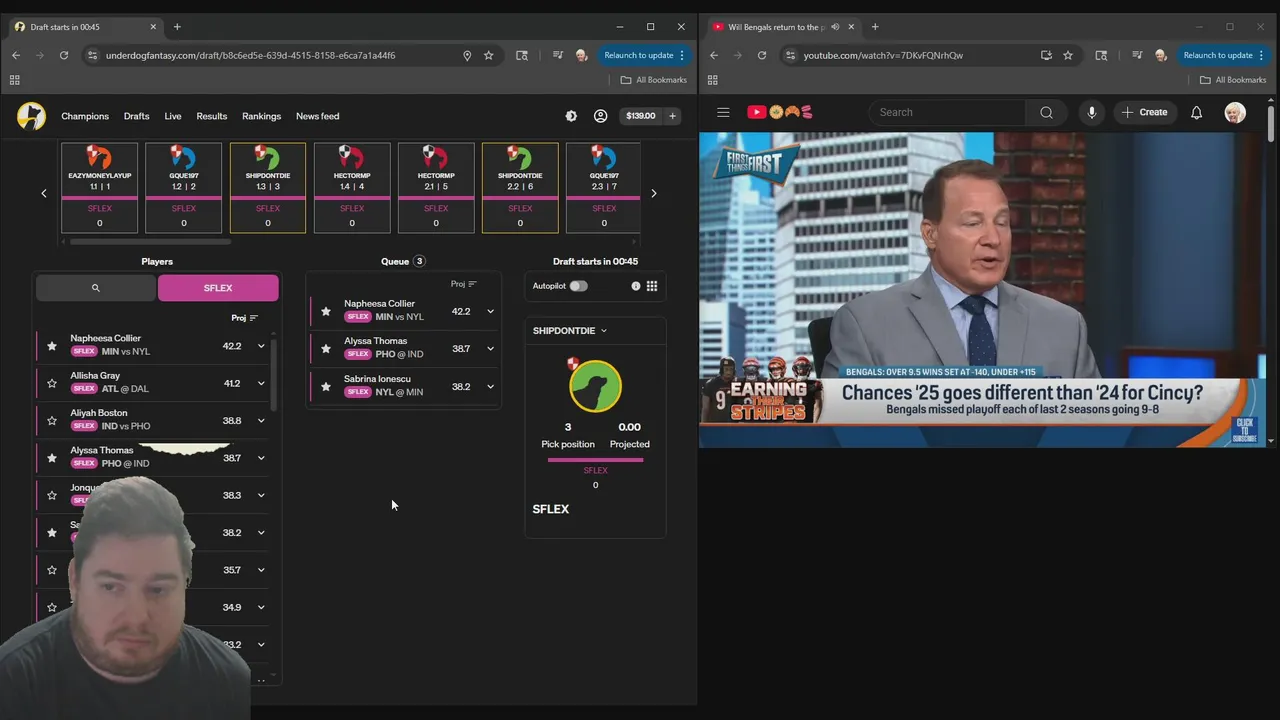Open the YouTube account avatar
Viewport: 1280px width, 720px height.
pyautogui.click(x=1235, y=112)
